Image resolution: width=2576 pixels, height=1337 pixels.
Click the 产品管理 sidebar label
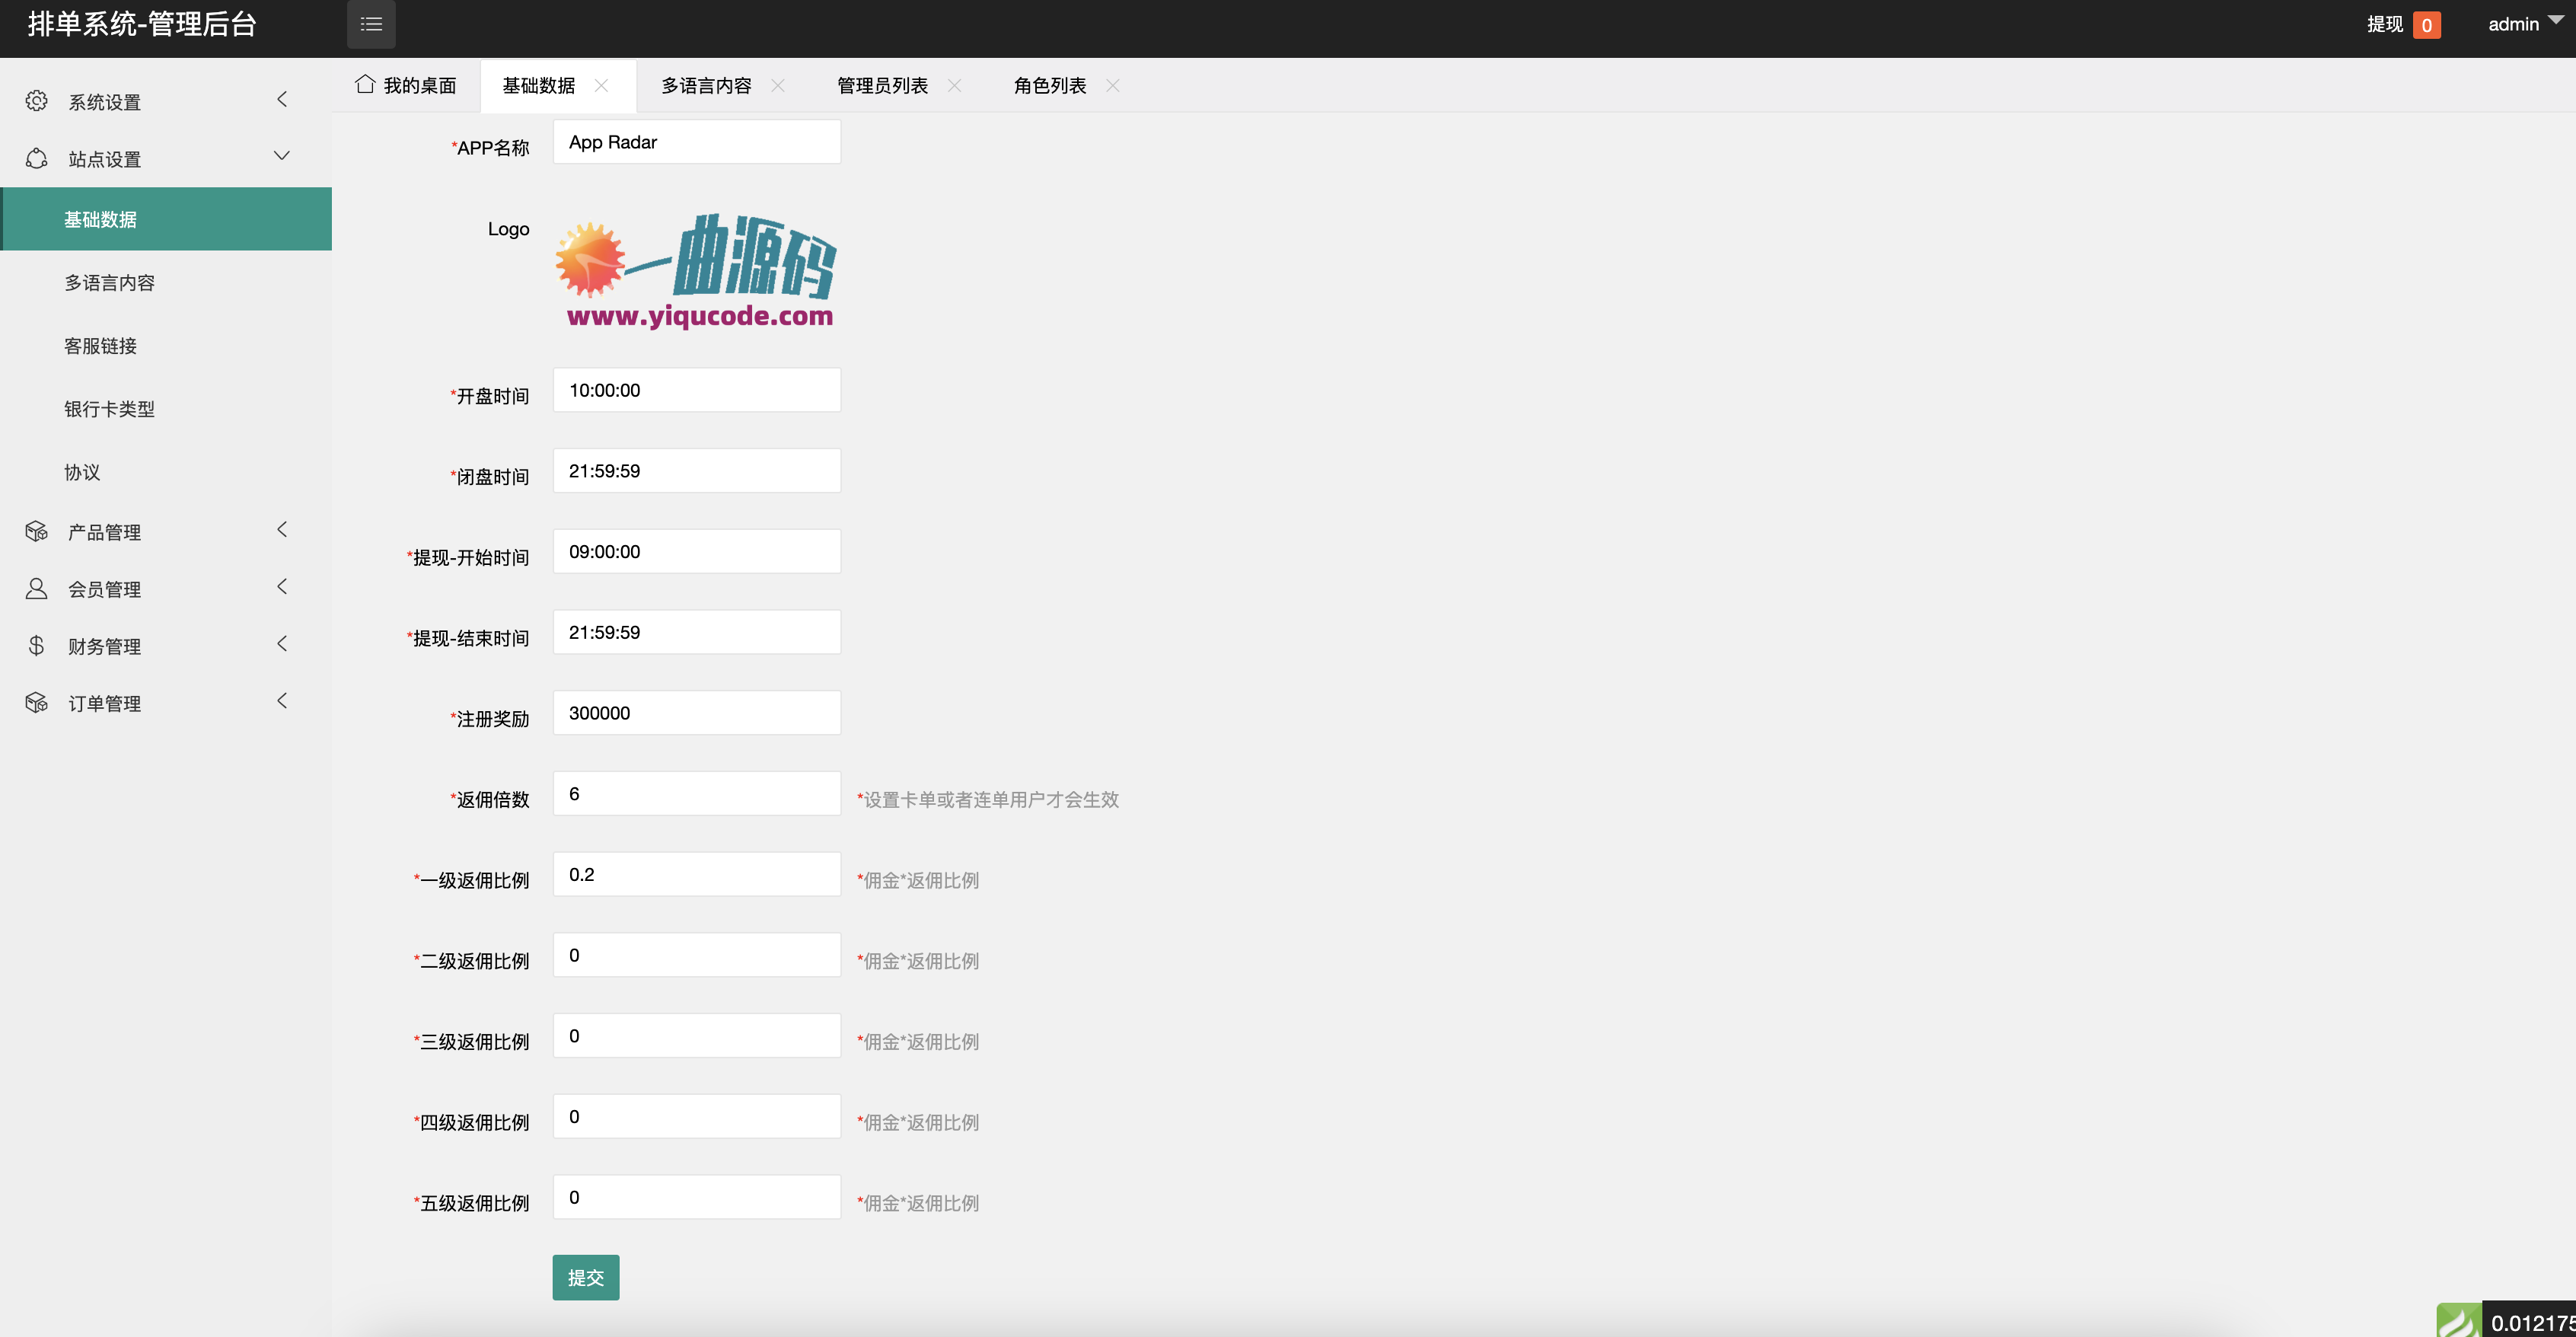(104, 532)
